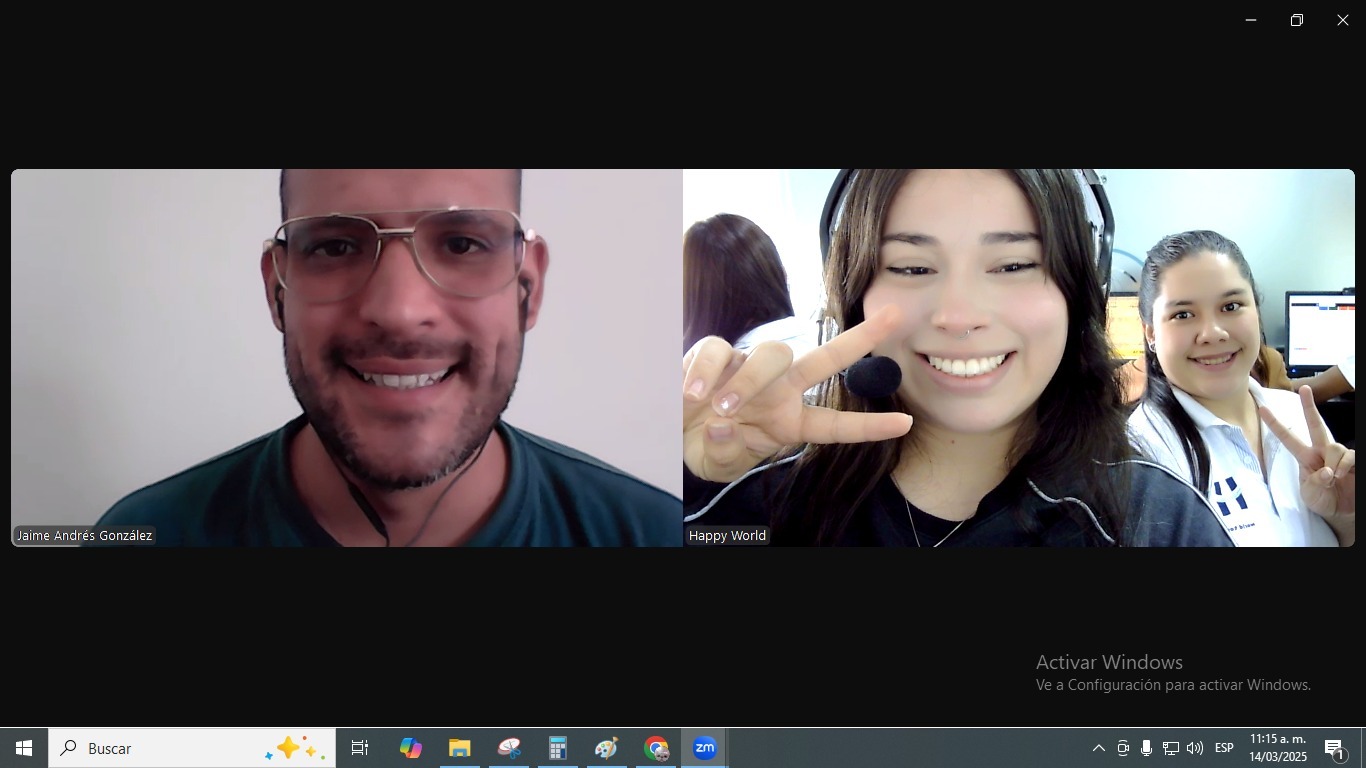
Task: Select Jaime Andrés González video tile
Action: click(x=346, y=357)
